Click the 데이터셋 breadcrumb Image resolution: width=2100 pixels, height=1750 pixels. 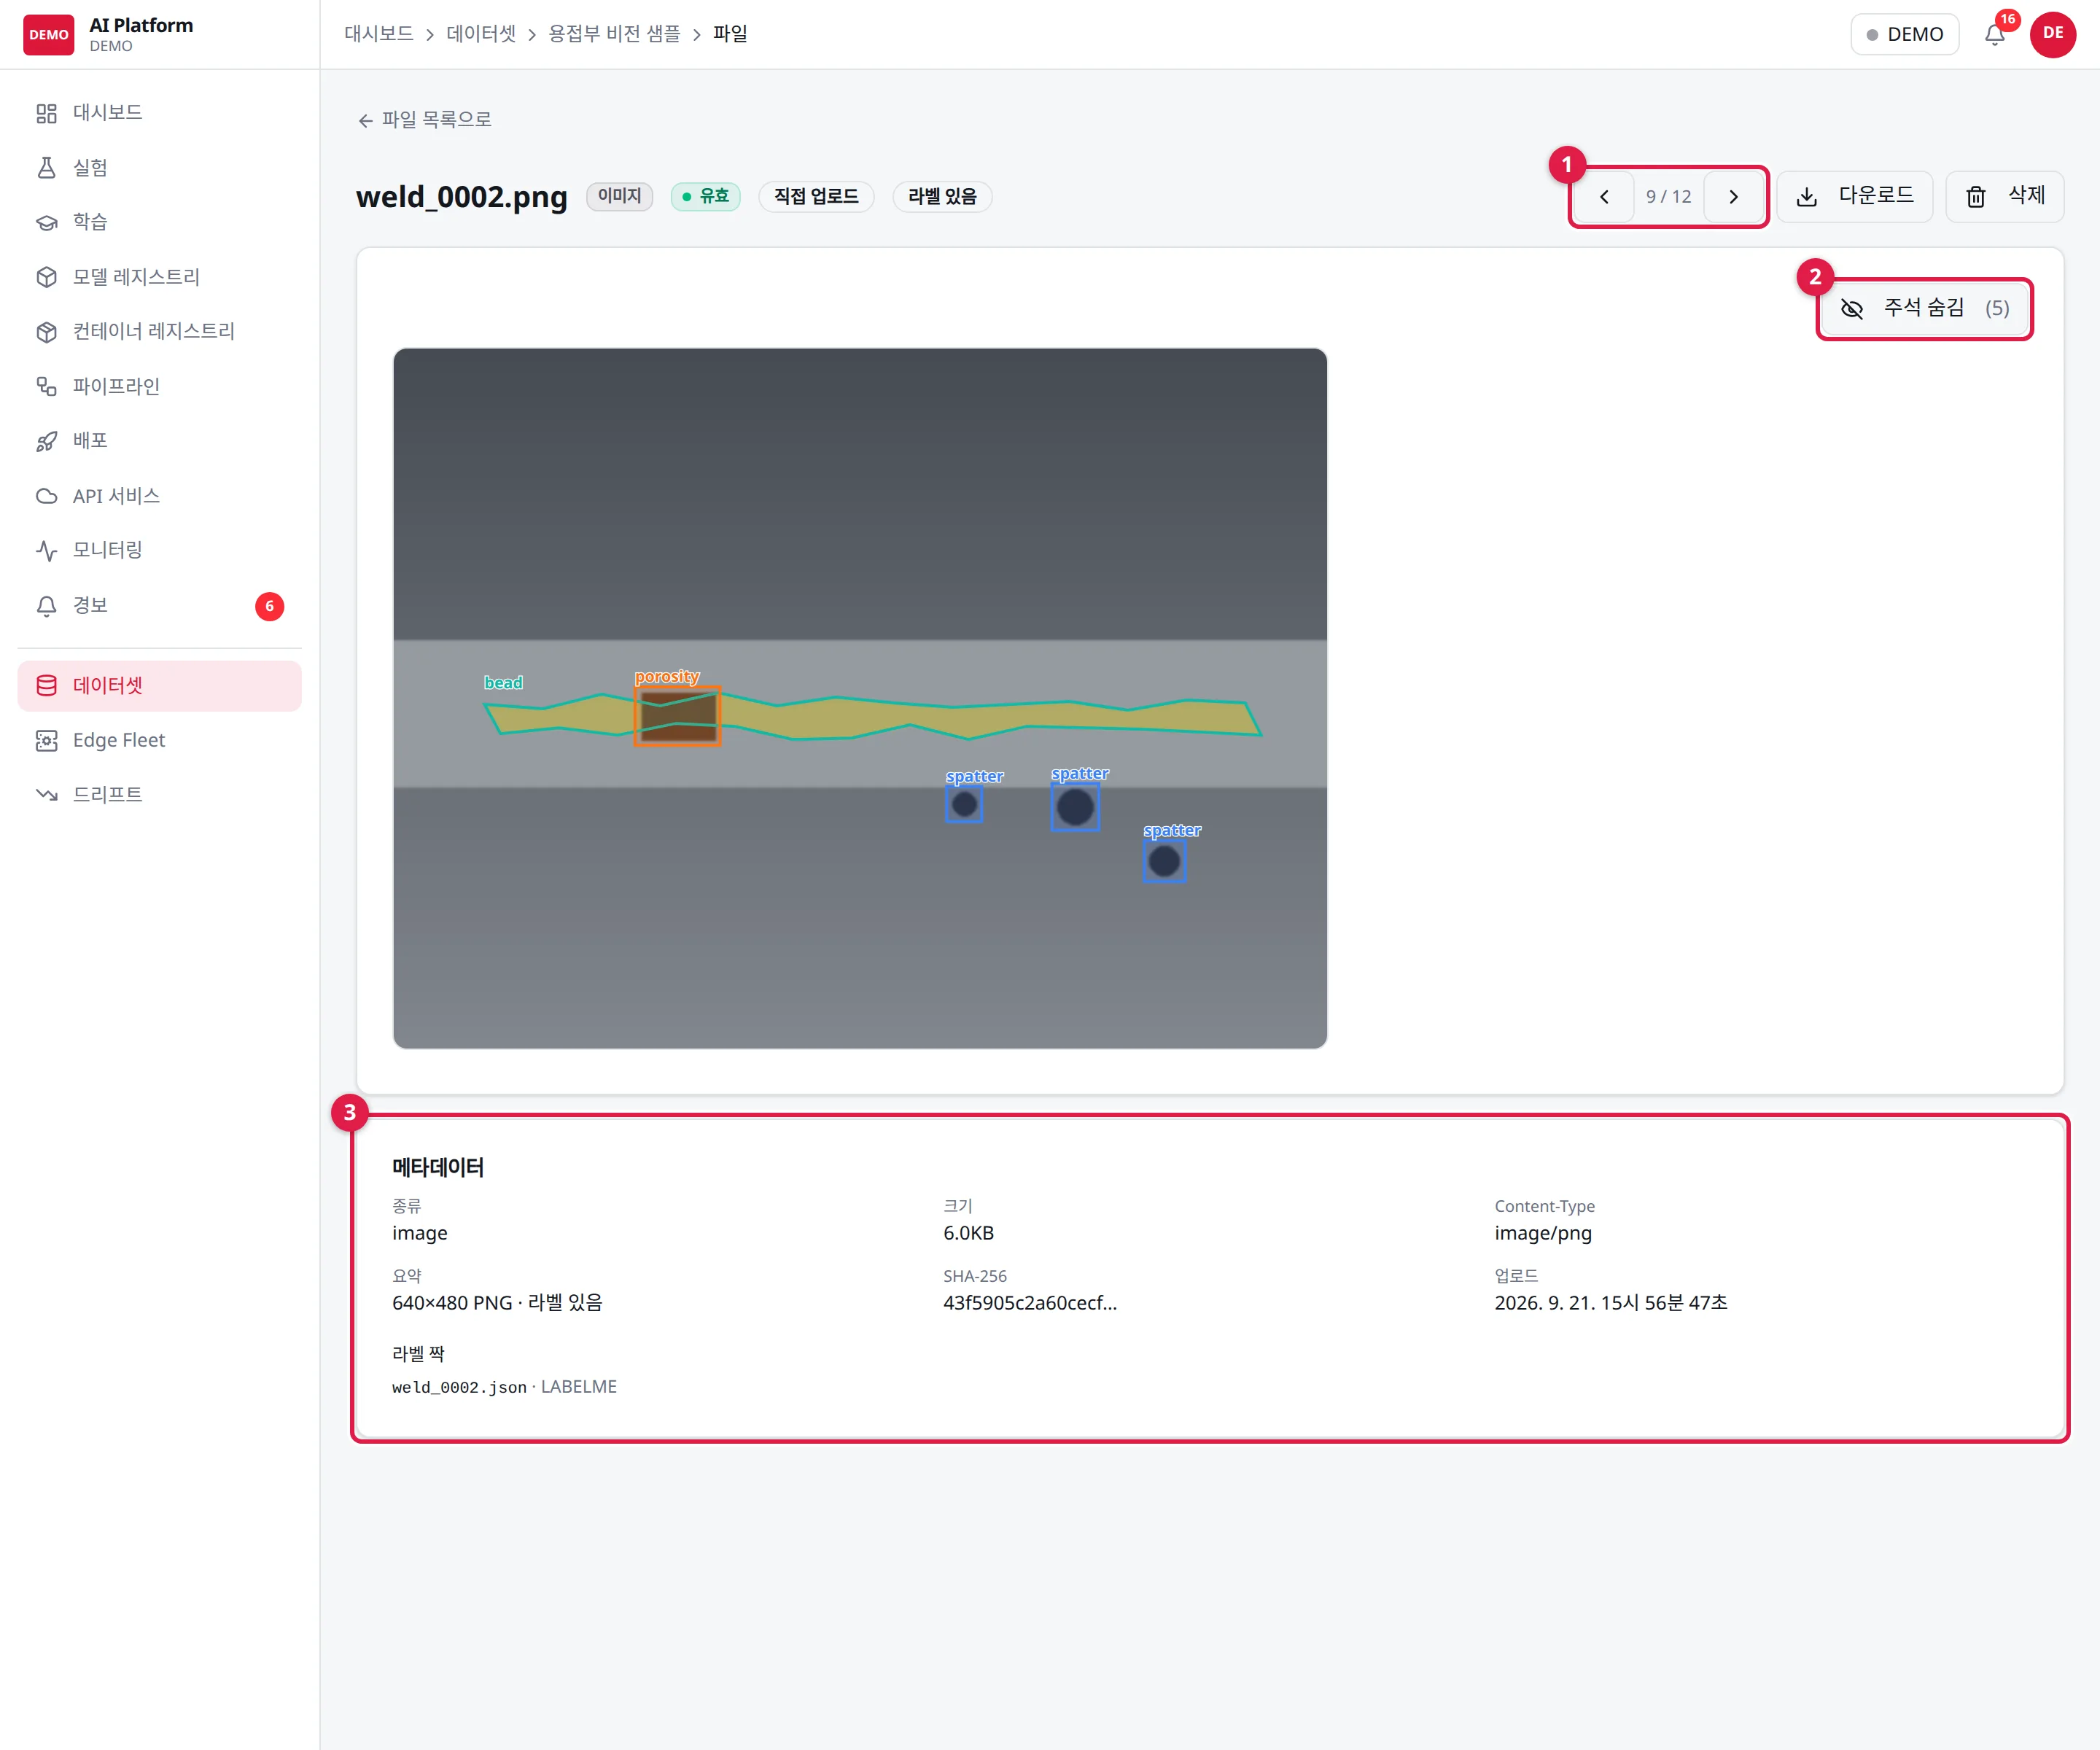click(x=481, y=34)
